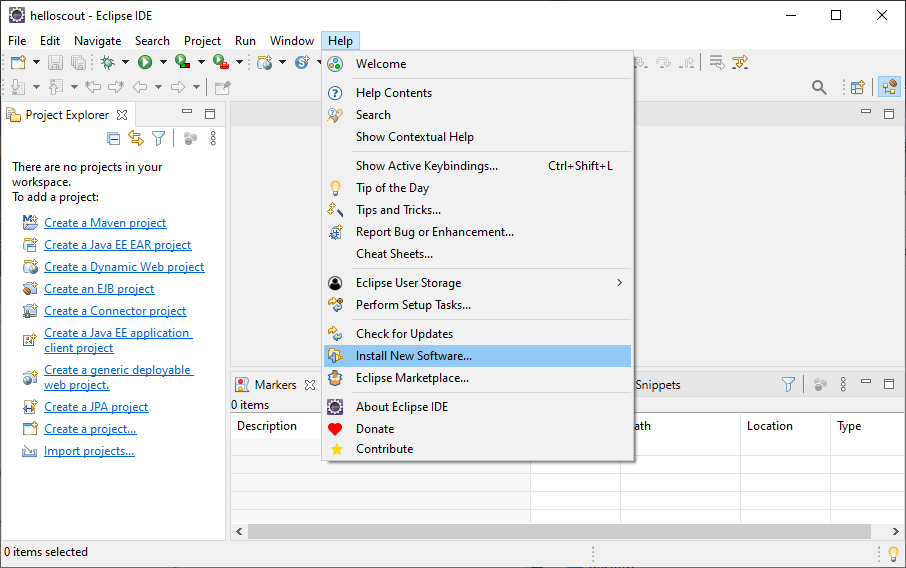Toggle Link with Editor in Project Explorer
This screenshot has height=568, width=906.
136,138
